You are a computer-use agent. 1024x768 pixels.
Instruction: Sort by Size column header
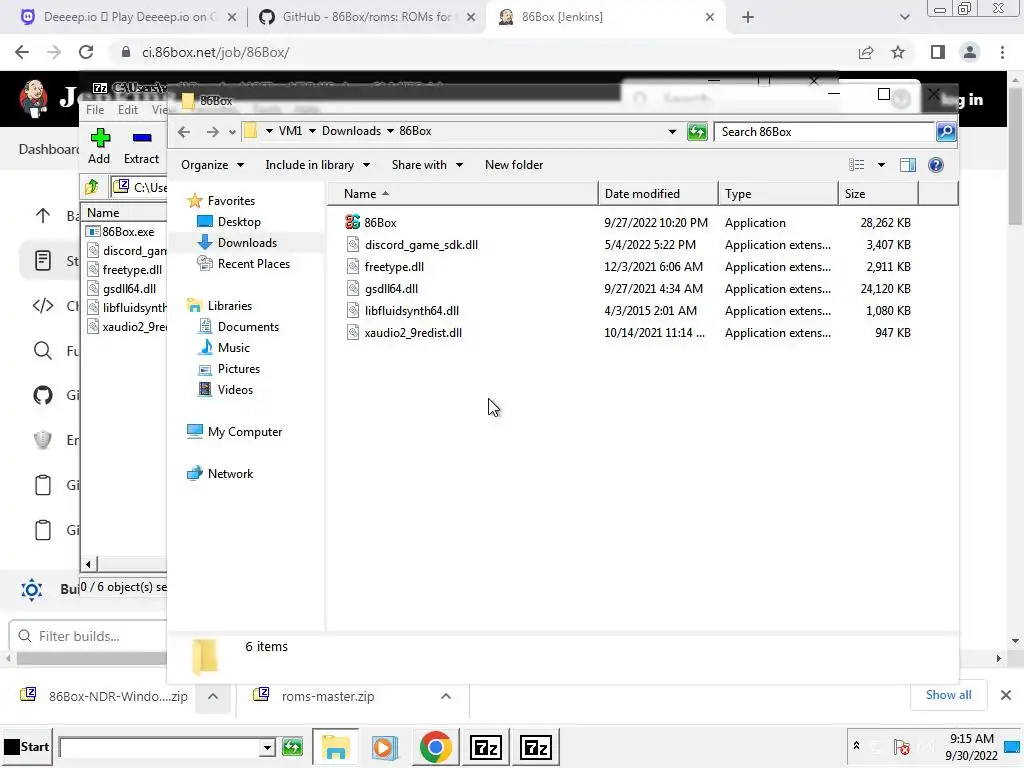[x=878, y=194]
